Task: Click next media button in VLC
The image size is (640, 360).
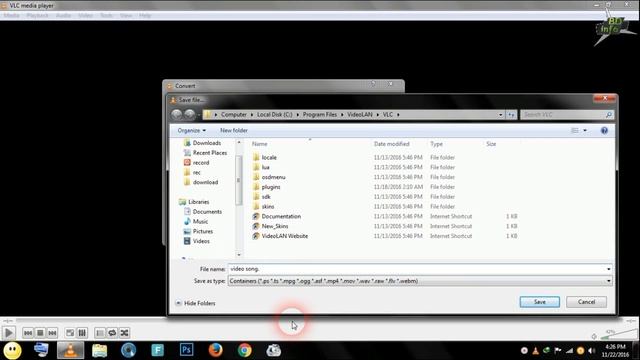Action: (52, 333)
